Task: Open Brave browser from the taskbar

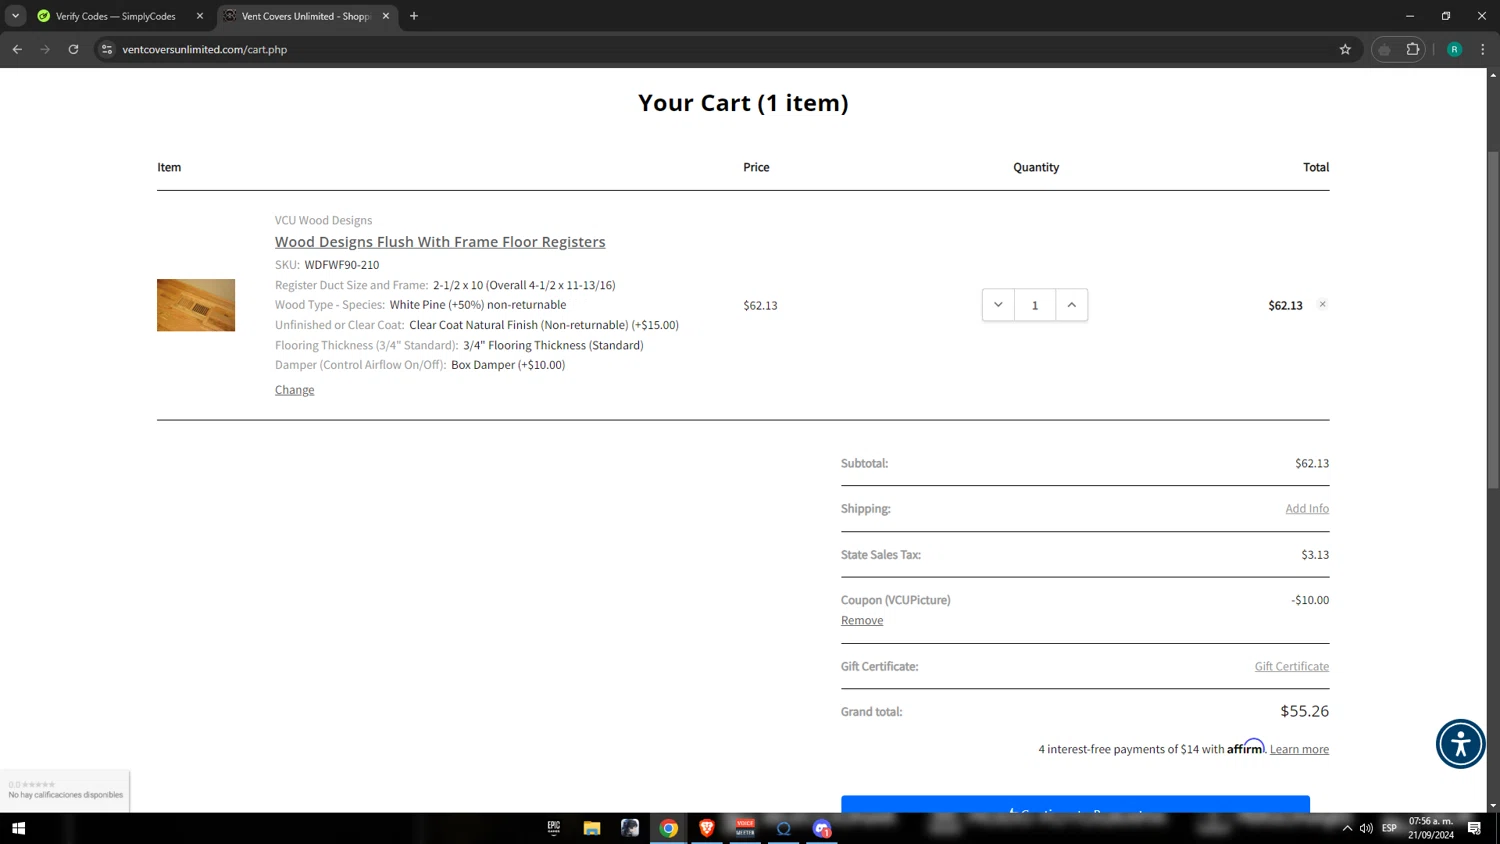Action: tap(707, 828)
